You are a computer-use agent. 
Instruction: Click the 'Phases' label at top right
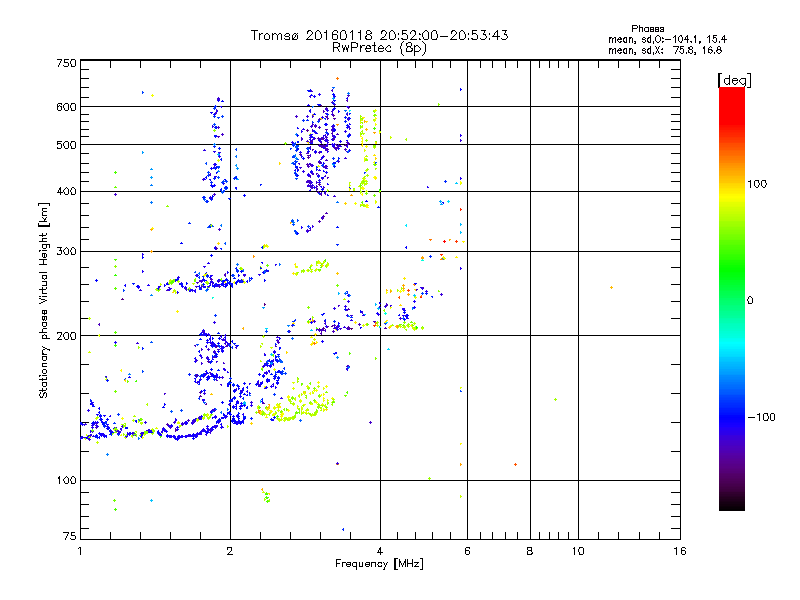pyautogui.click(x=647, y=29)
